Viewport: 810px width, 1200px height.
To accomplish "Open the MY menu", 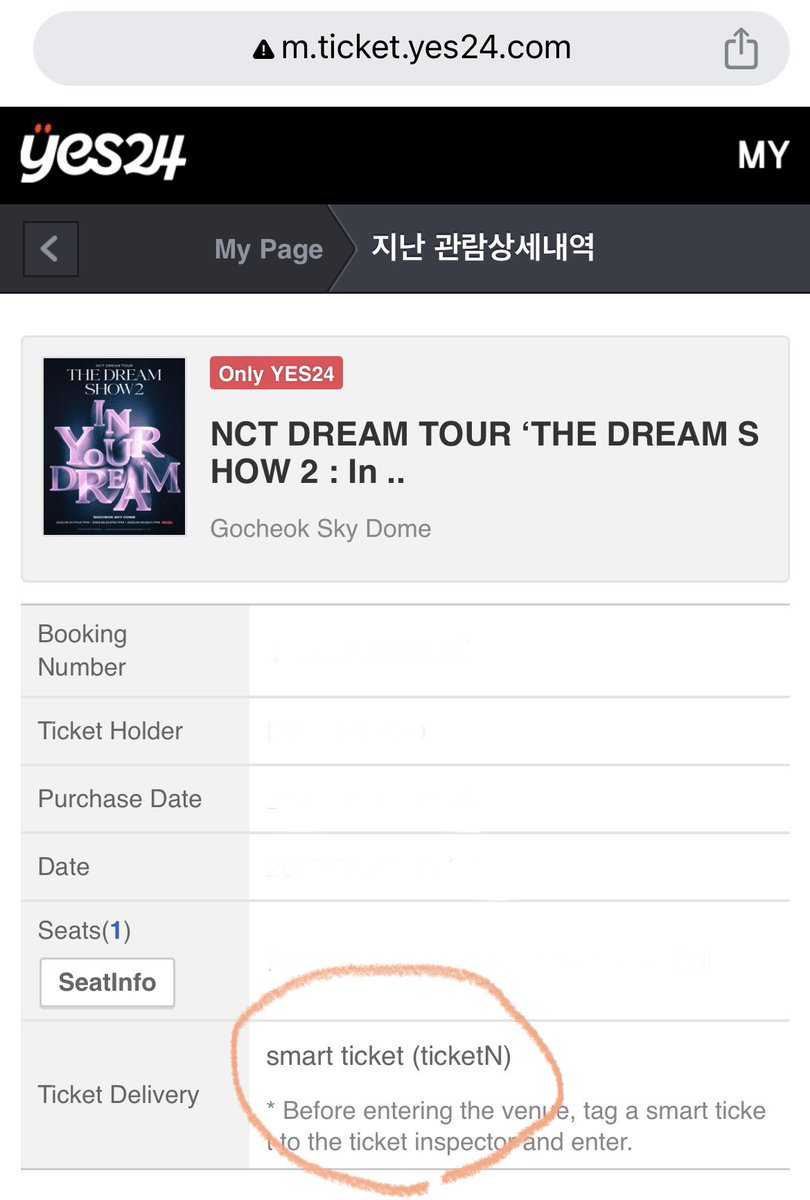I will tap(763, 155).
